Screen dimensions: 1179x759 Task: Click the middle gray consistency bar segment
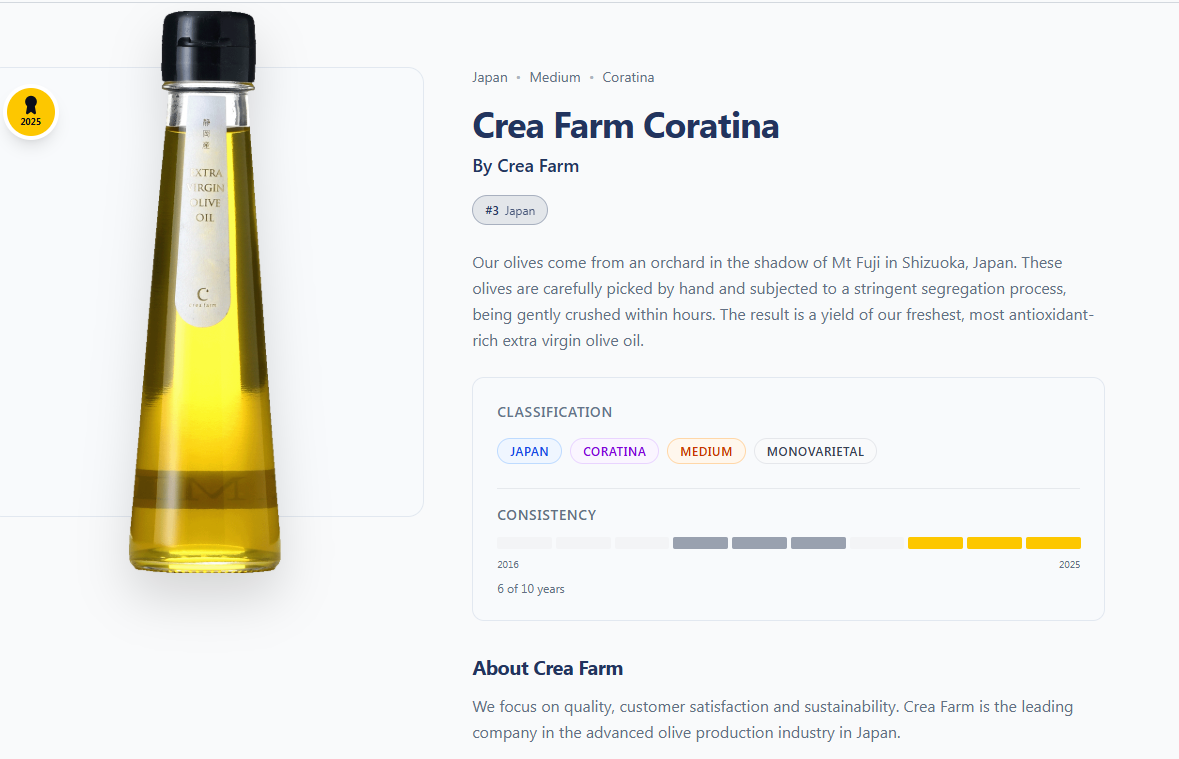coord(759,543)
